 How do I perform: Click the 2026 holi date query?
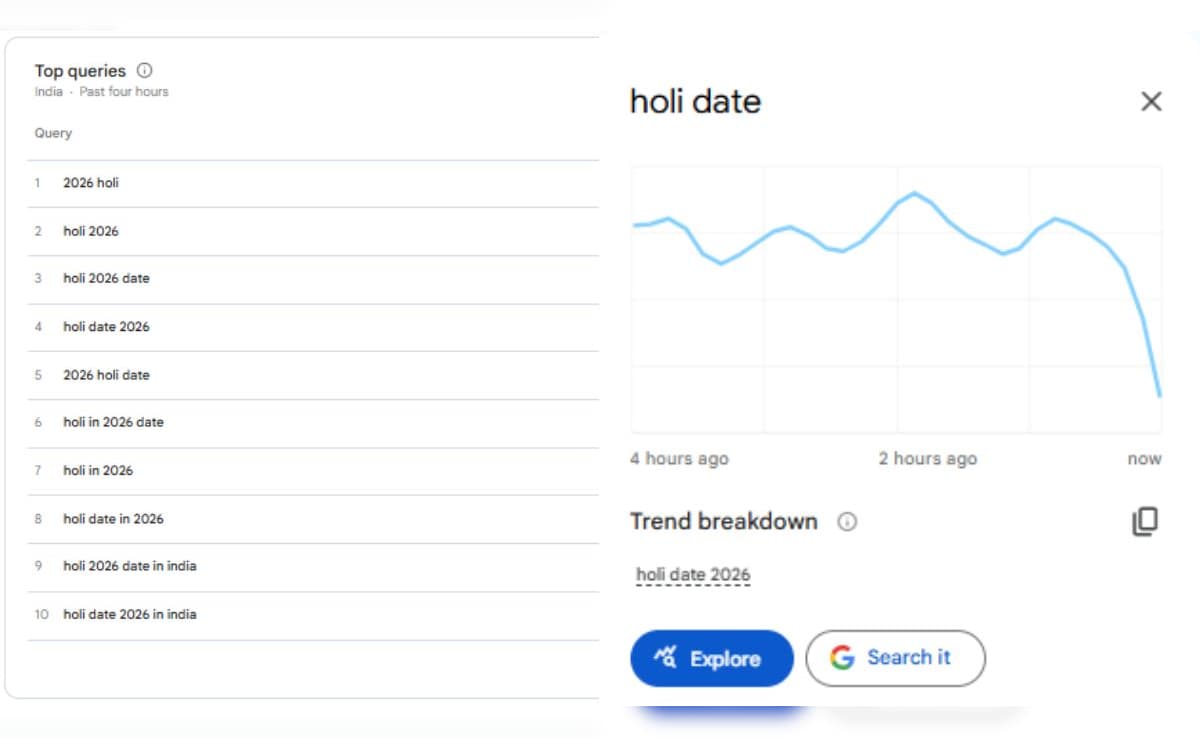(106, 375)
